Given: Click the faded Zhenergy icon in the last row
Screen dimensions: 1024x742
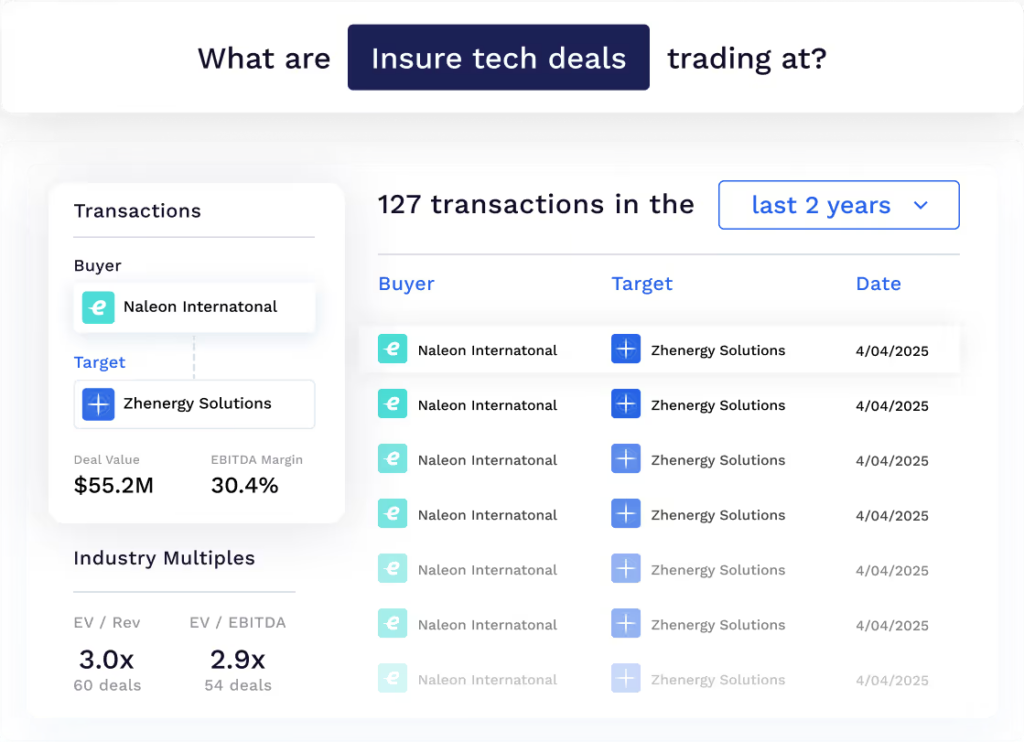Looking at the screenshot, I should pos(625,679).
